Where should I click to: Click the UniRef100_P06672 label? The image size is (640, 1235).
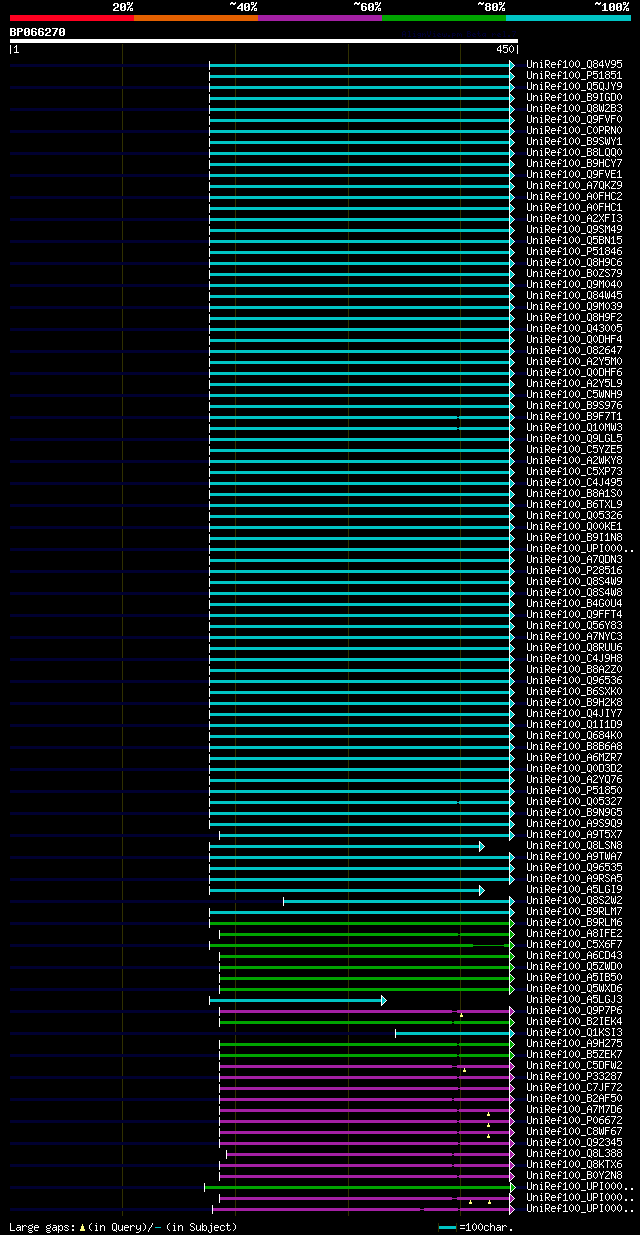tap(574, 1120)
